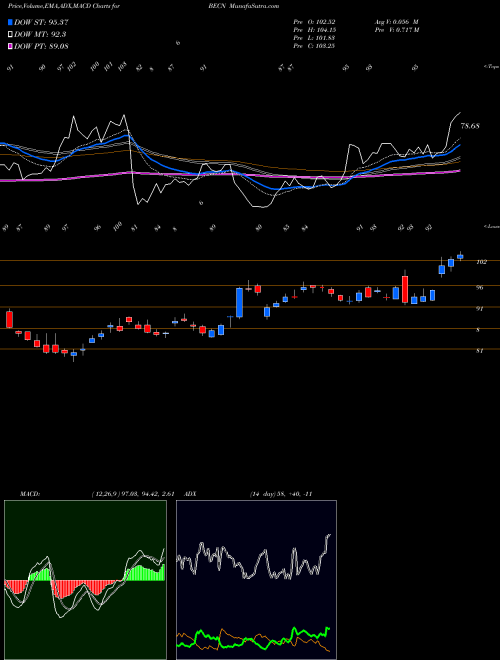Click the MACD (12,26,9) values text
500x660 pixels.
(x=133, y=494)
